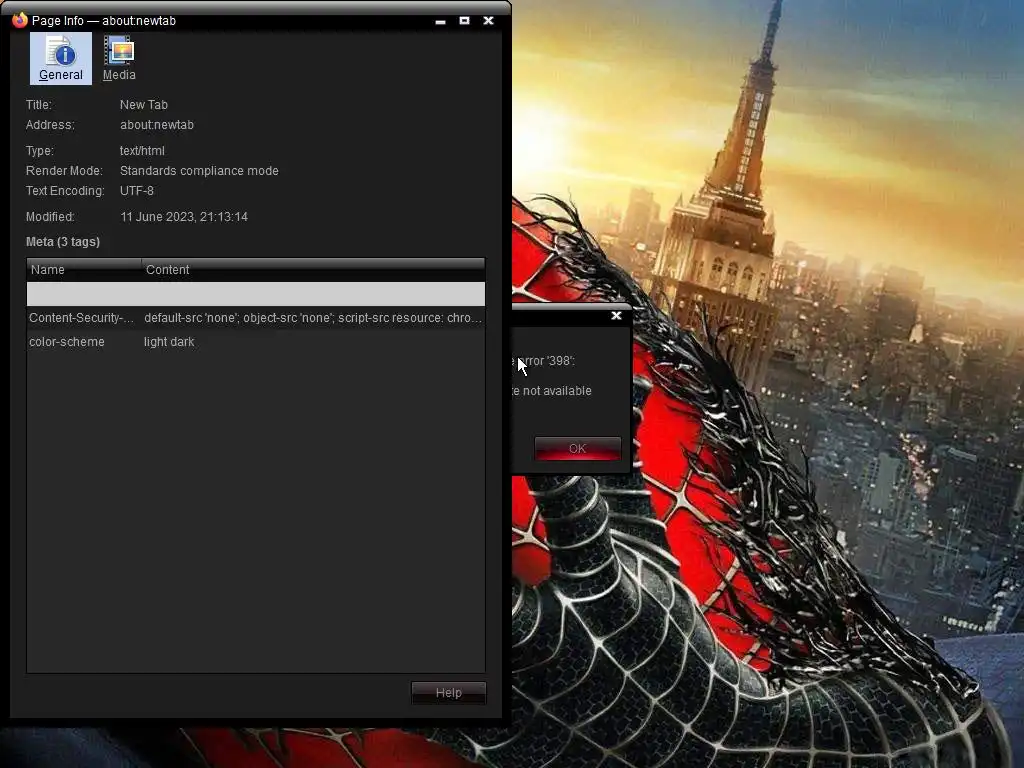The image size is (1024, 768).
Task: Click the 'New Tab' title value
Action: [144, 104]
